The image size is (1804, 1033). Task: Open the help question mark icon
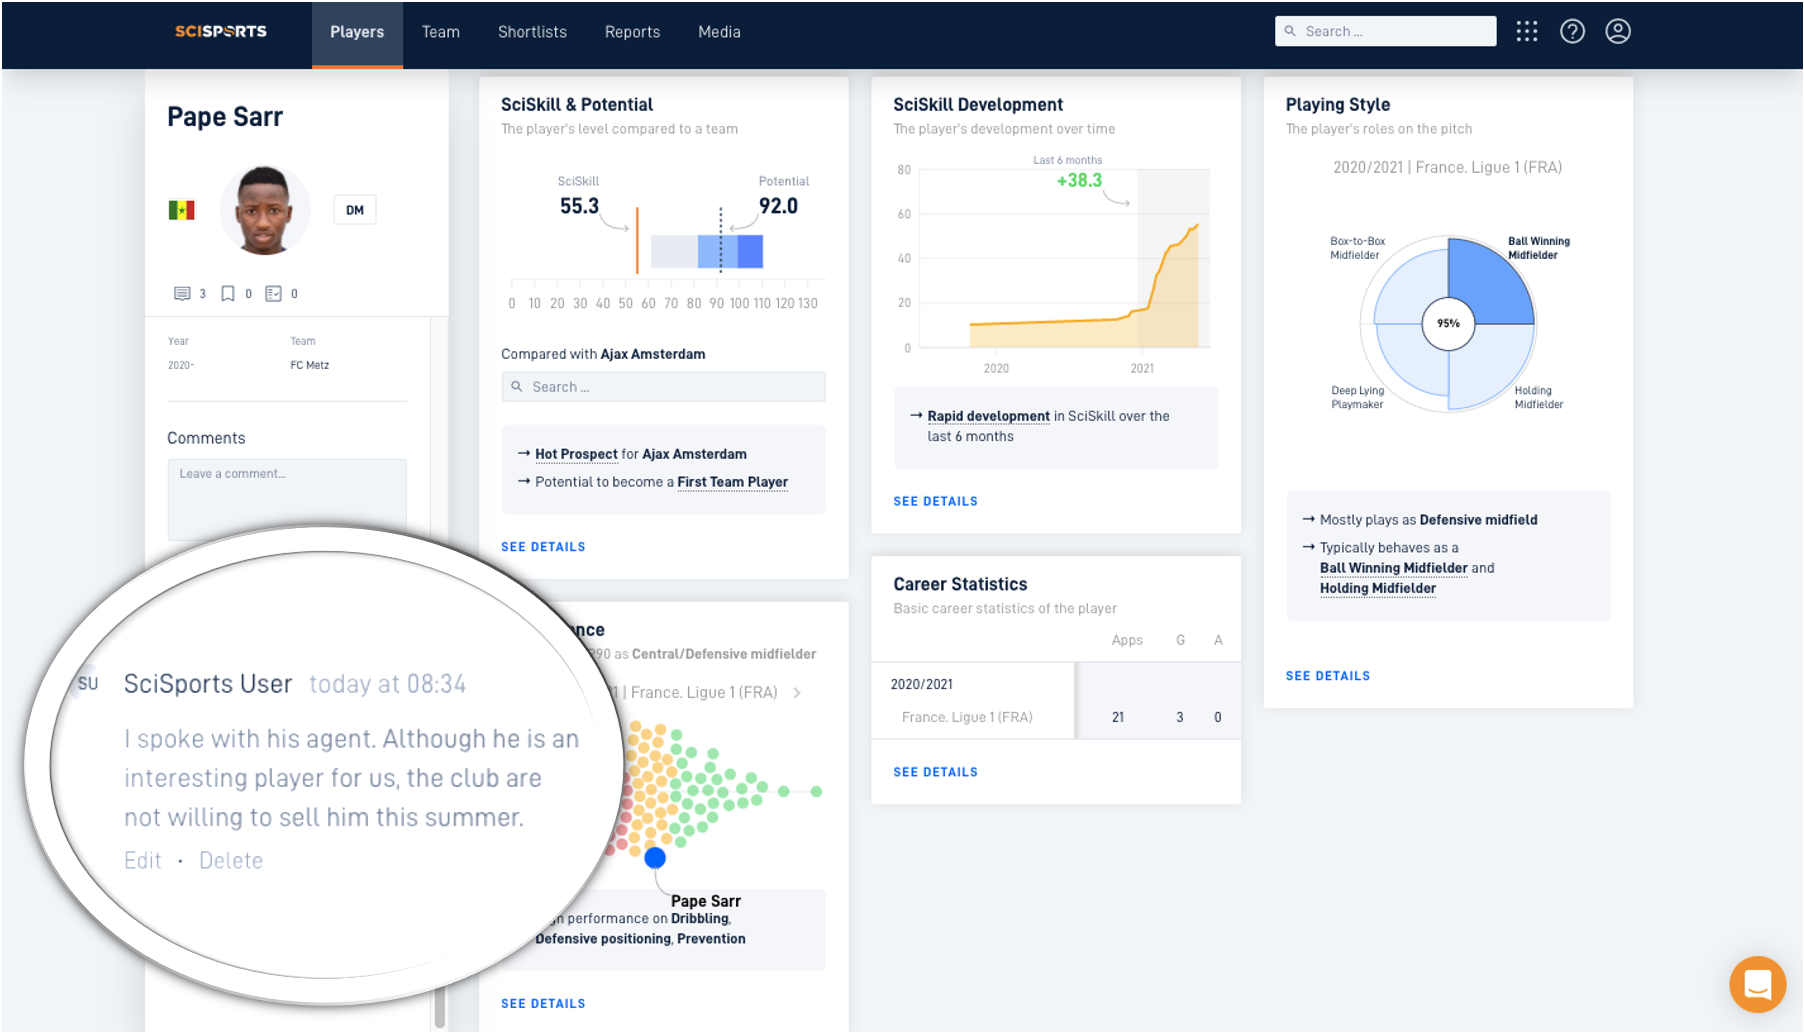tap(1572, 31)
